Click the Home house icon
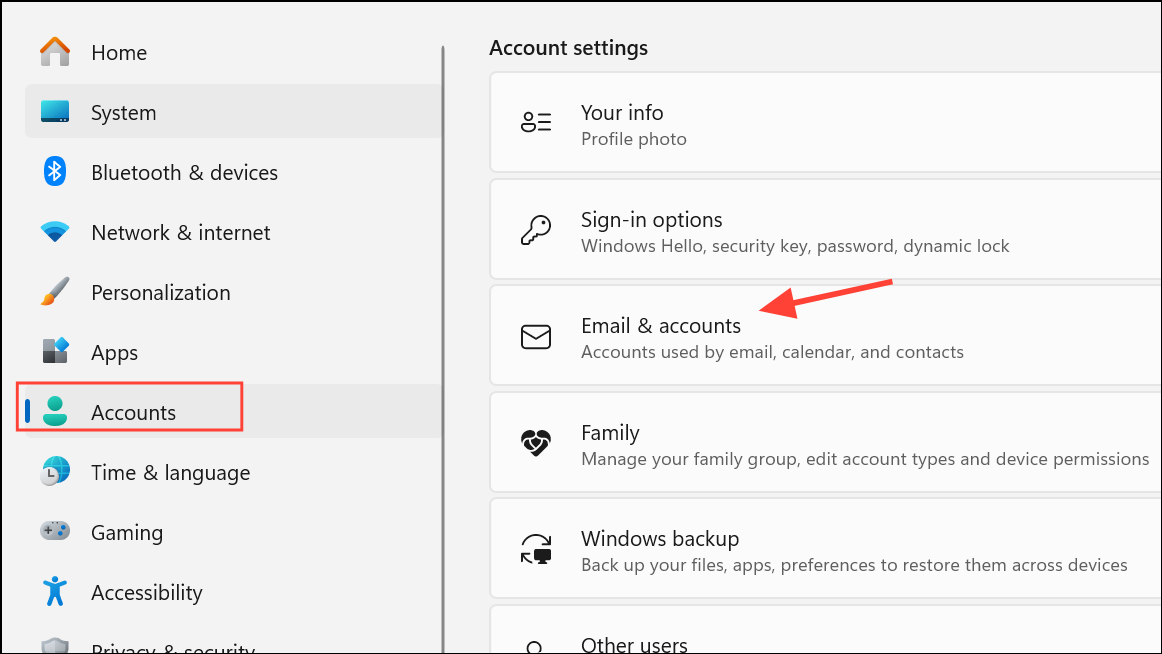The width and height of the screenshot is (1162, 654). [55, 52]
